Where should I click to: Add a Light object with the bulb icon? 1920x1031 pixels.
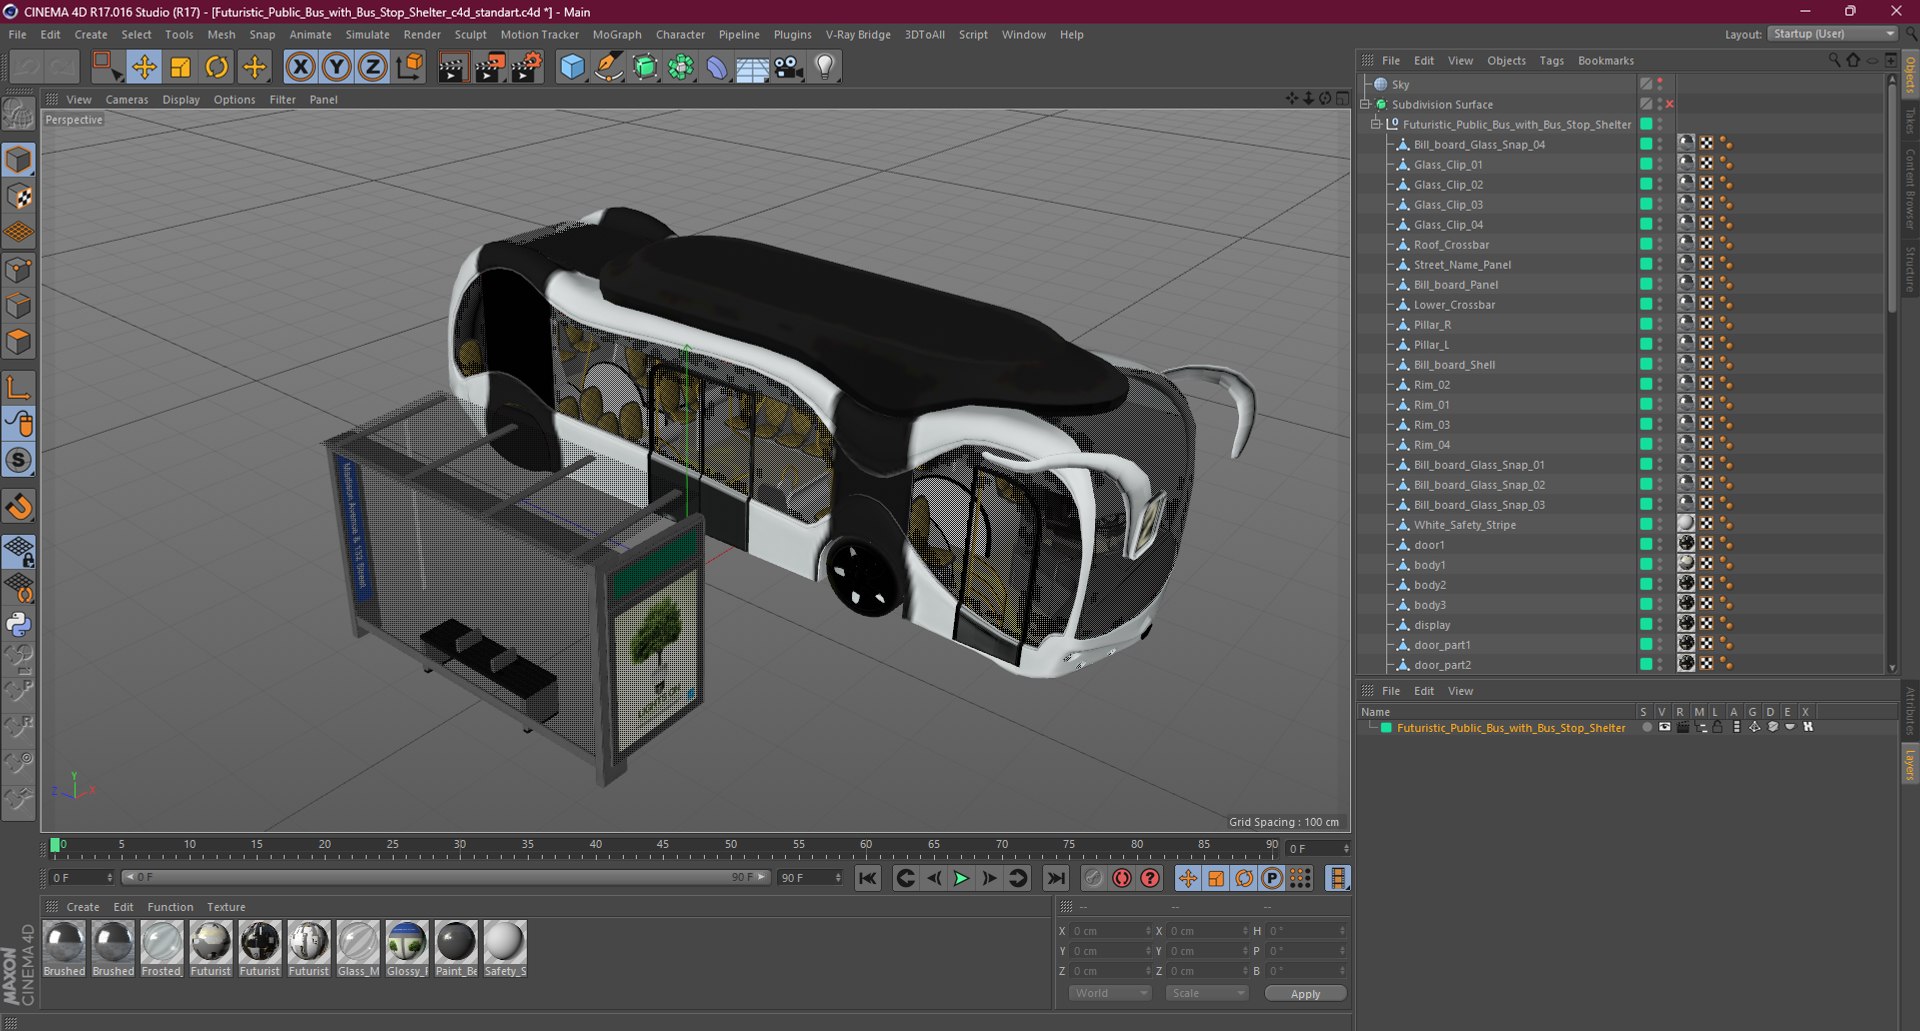(x=824, y=67)
